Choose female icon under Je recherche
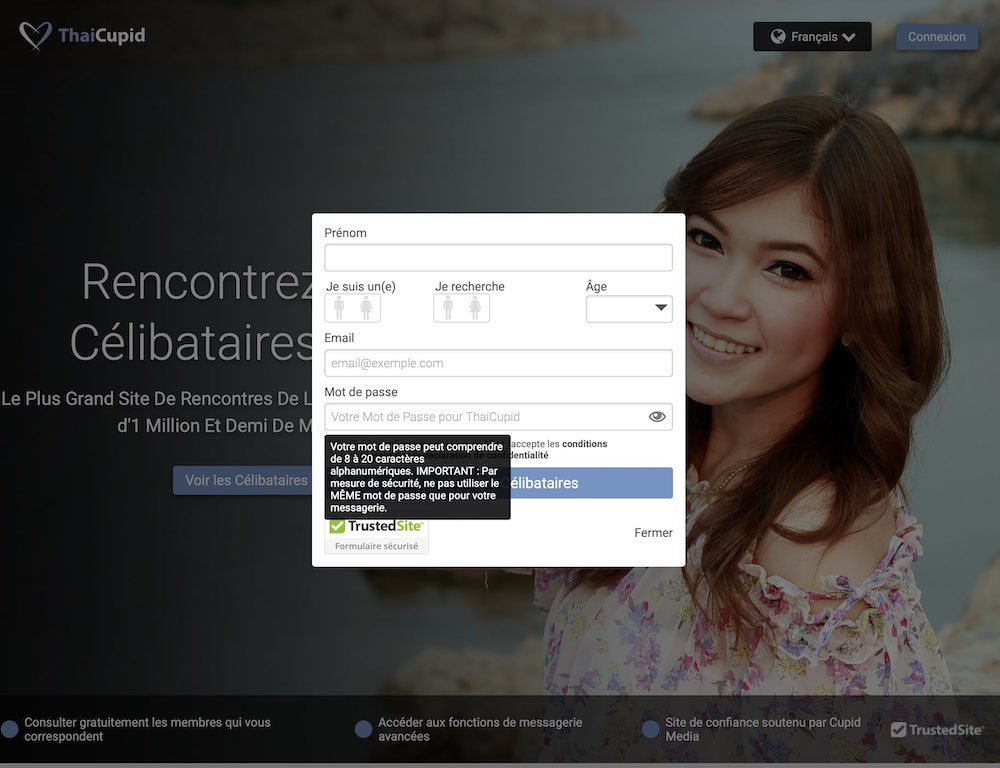Screen dimensions: 1000x768 point(475,308)
